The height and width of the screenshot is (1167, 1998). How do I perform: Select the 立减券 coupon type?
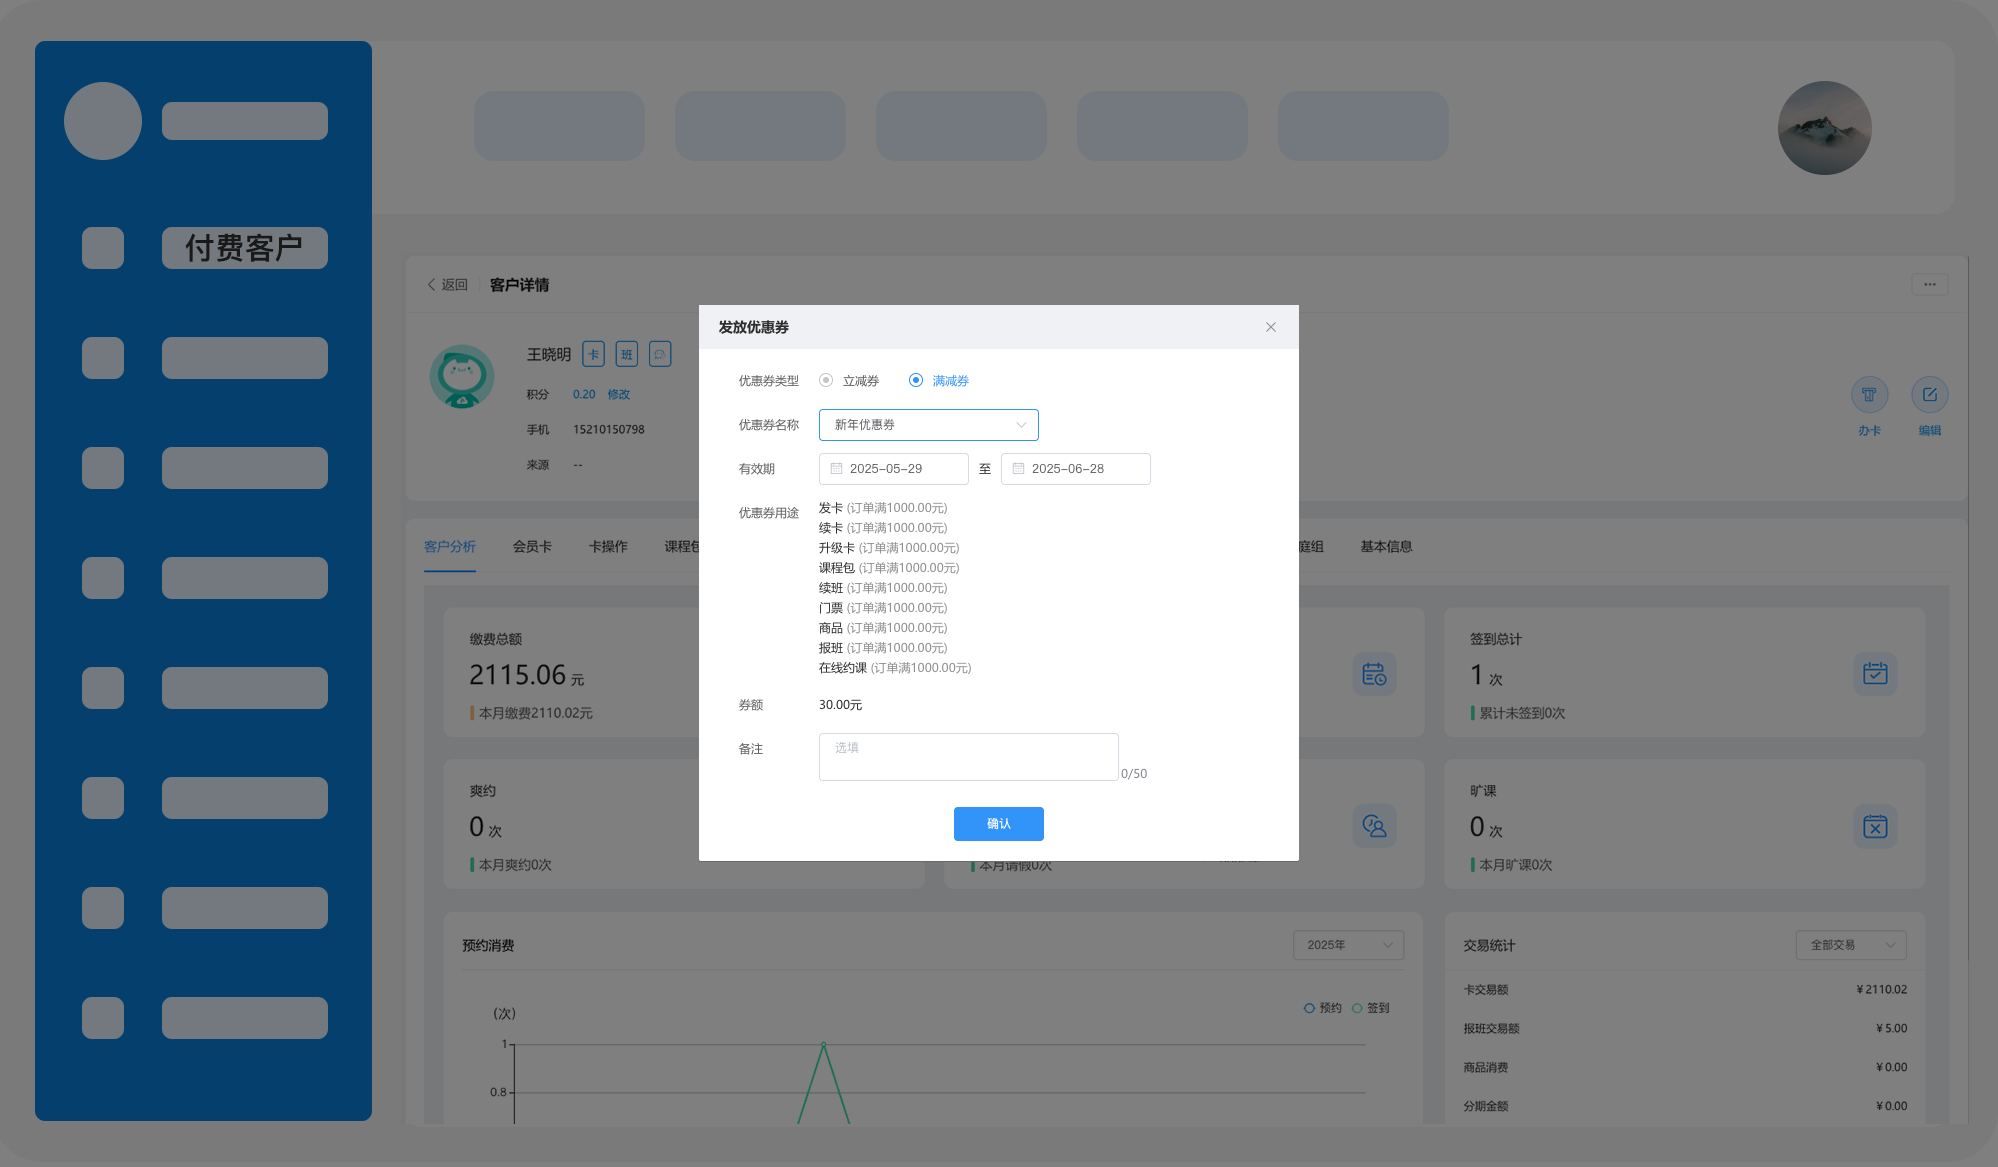click(x=826, y=381)
